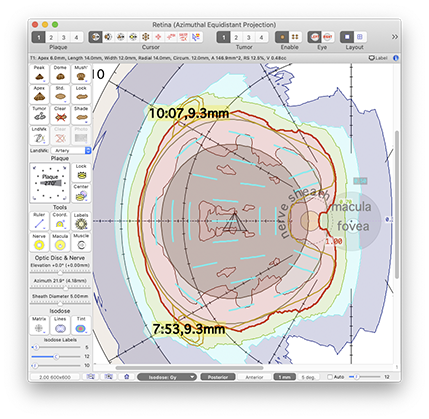Click the 10:07,9.3mm label on diagram
The height and width of the screenshot is (419, 429).
click(189, 114)
